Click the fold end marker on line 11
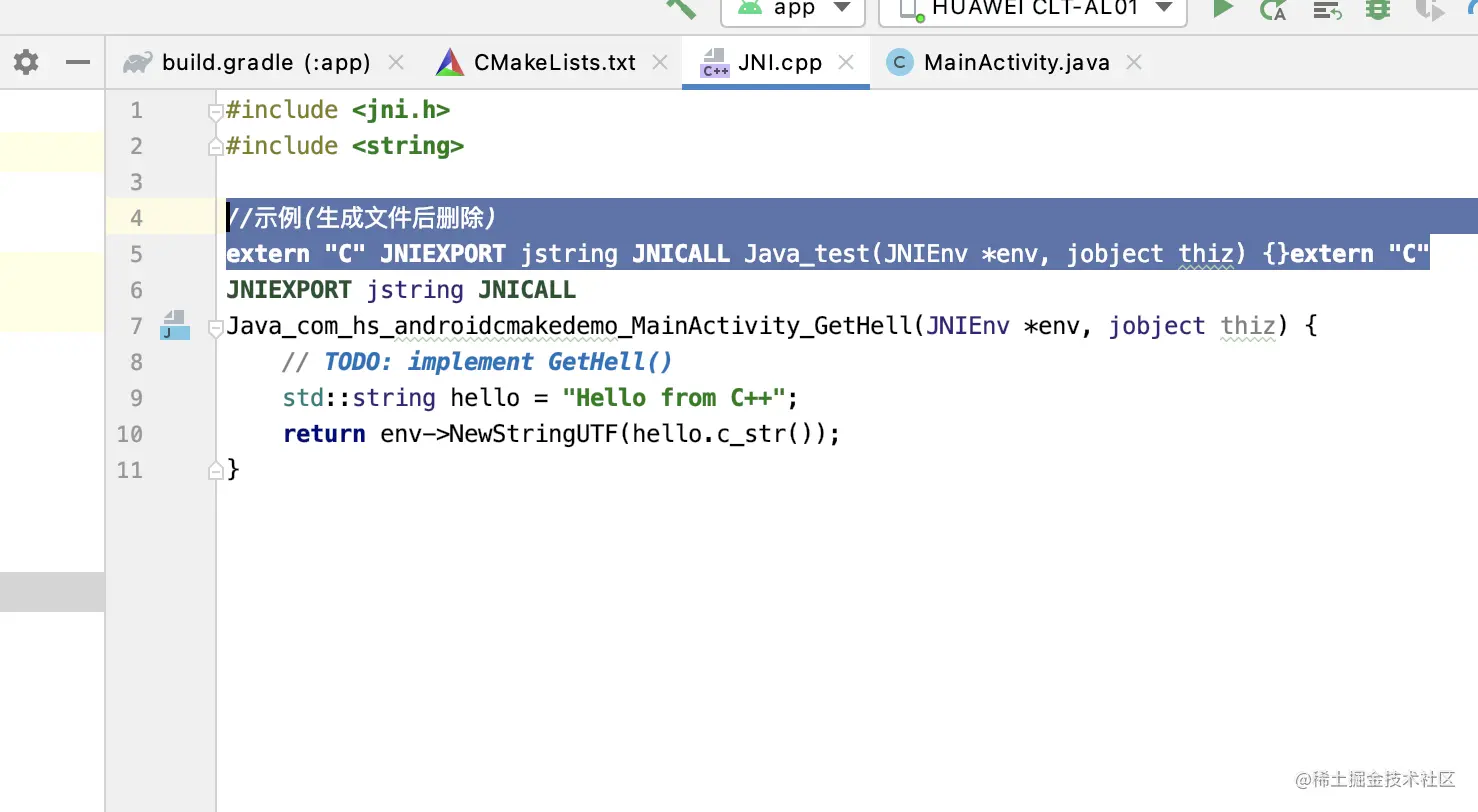 [215, 471]
